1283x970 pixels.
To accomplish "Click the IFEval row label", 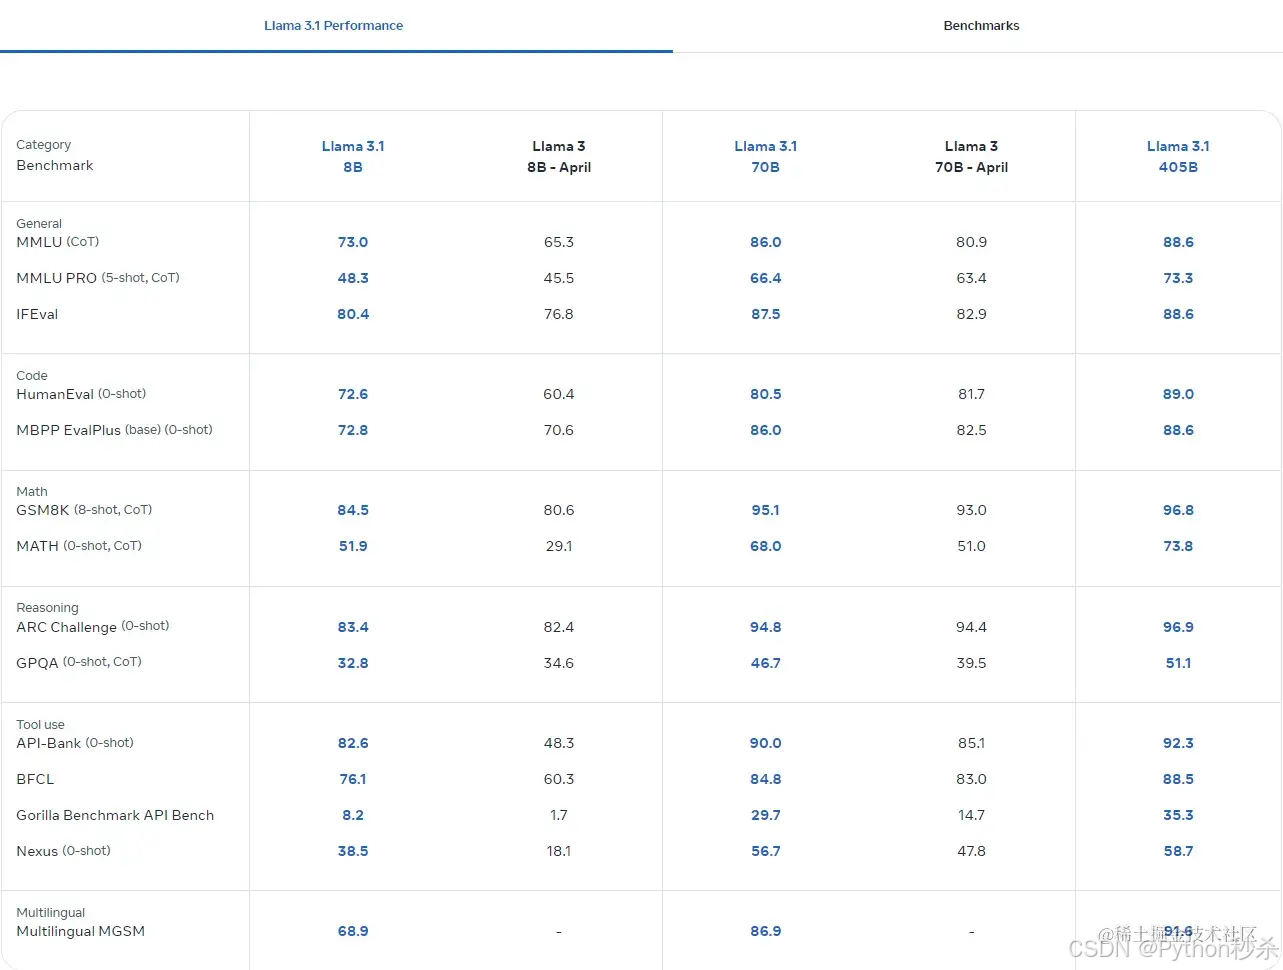I will point(37,314).
